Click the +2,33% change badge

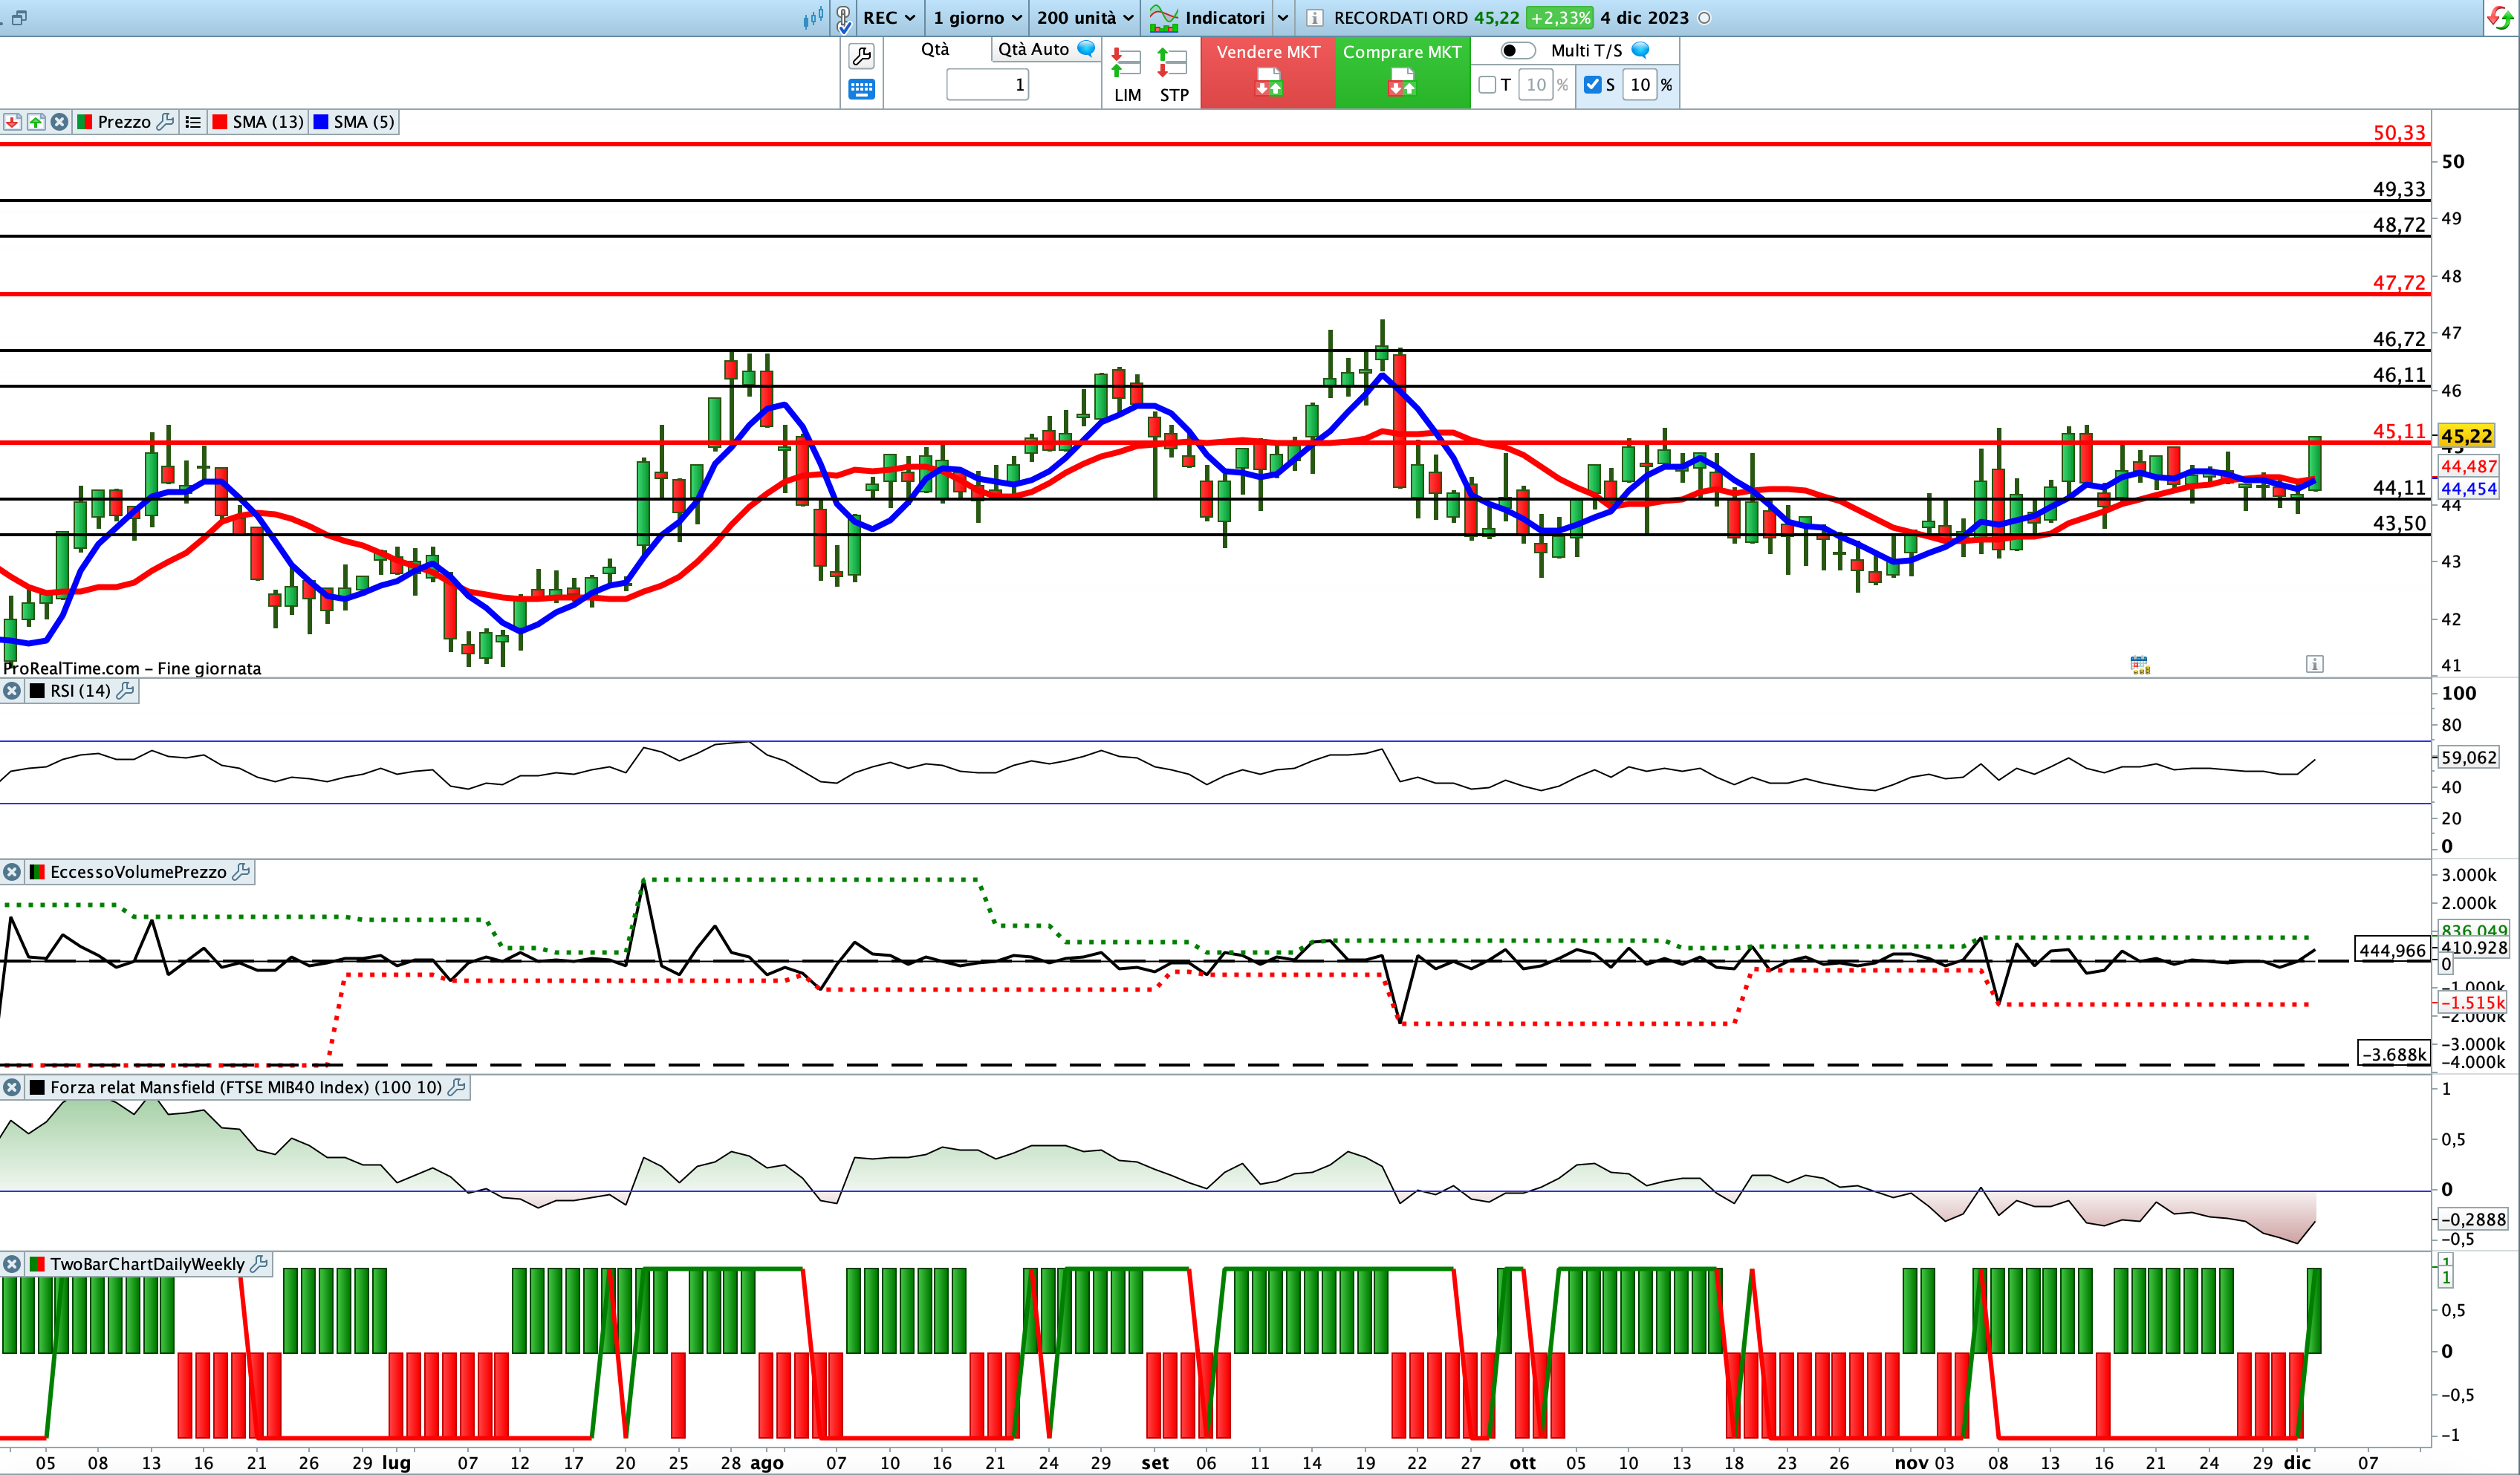pos(1560,18)
